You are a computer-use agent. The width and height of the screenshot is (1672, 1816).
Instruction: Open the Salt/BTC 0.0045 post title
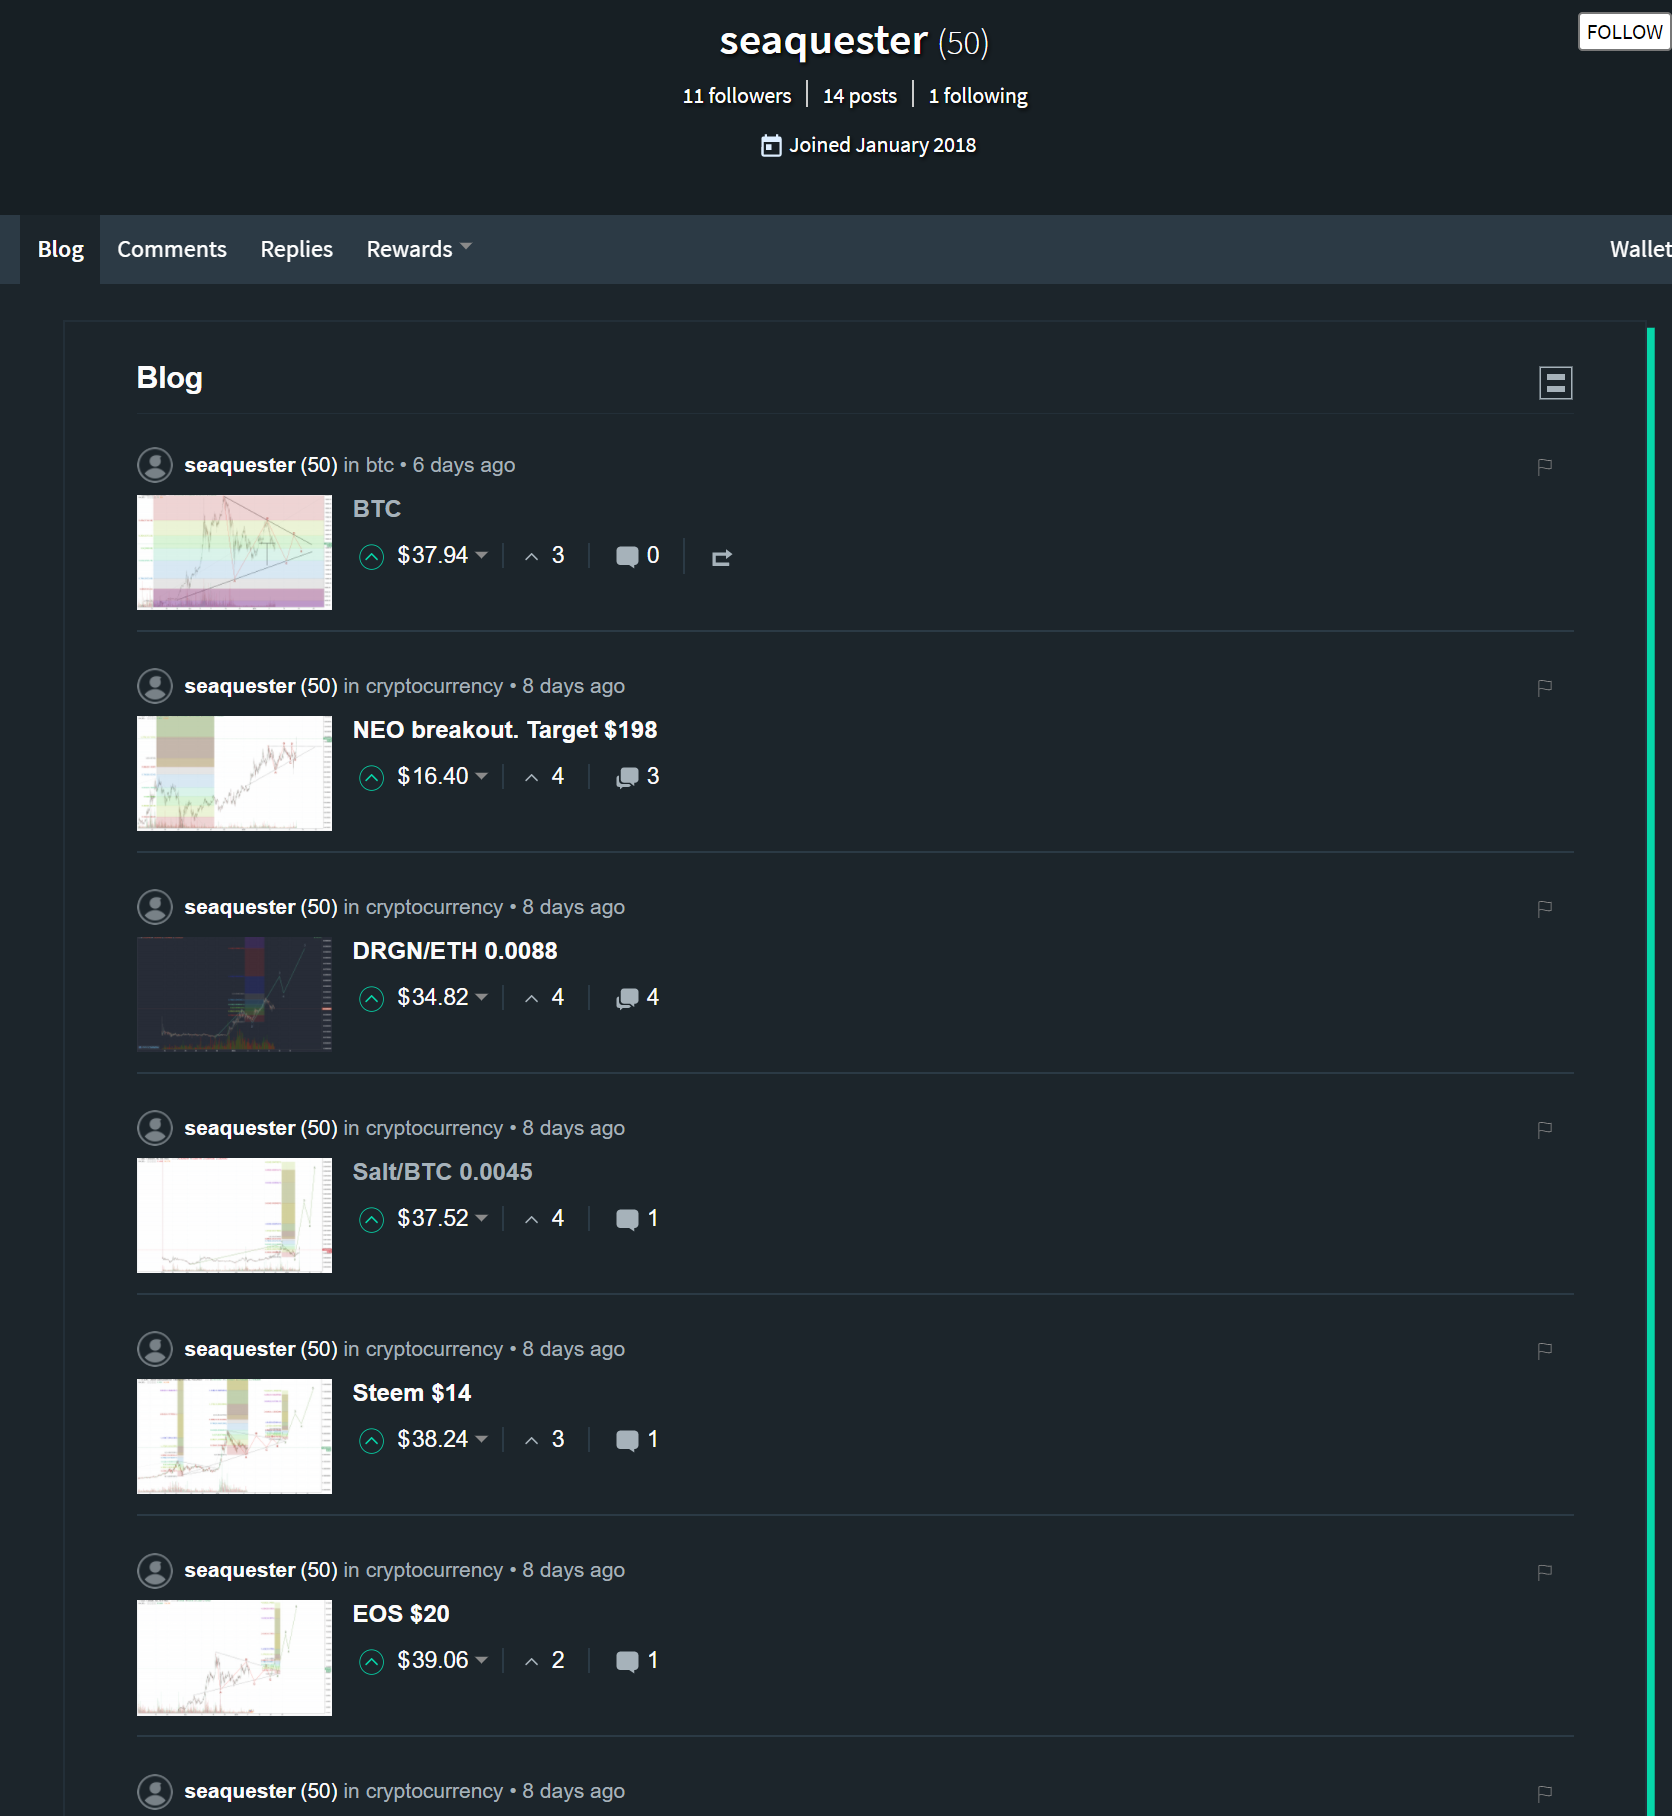coord(442,1172)
